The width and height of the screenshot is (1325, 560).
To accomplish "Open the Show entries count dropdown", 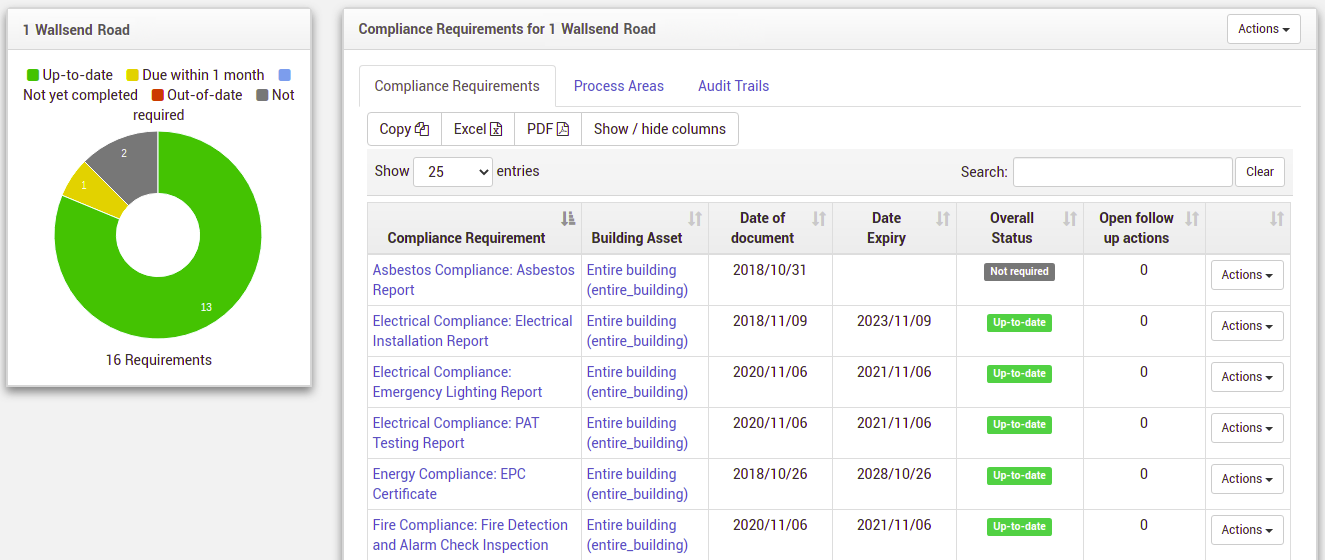I will tap(453, 172).
